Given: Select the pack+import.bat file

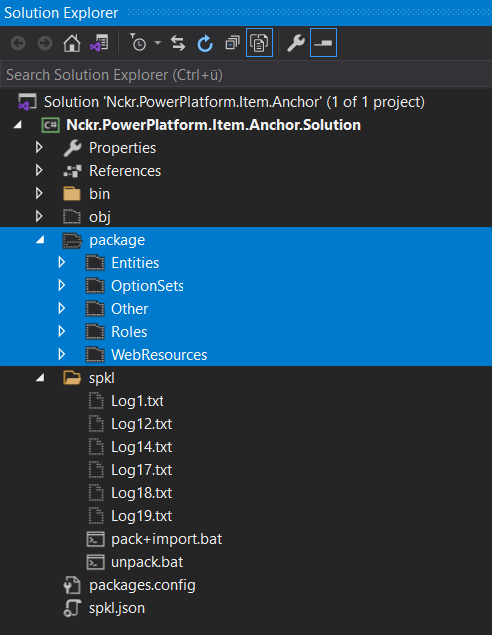Looking at the screenshot, I should tap(166, 539).
